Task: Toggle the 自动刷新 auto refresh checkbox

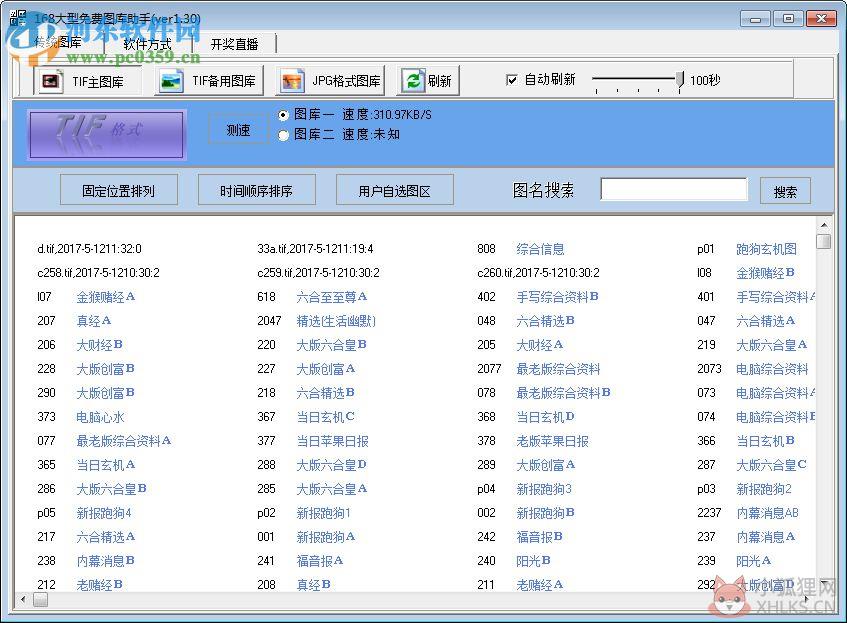Action: pos(511,80)
